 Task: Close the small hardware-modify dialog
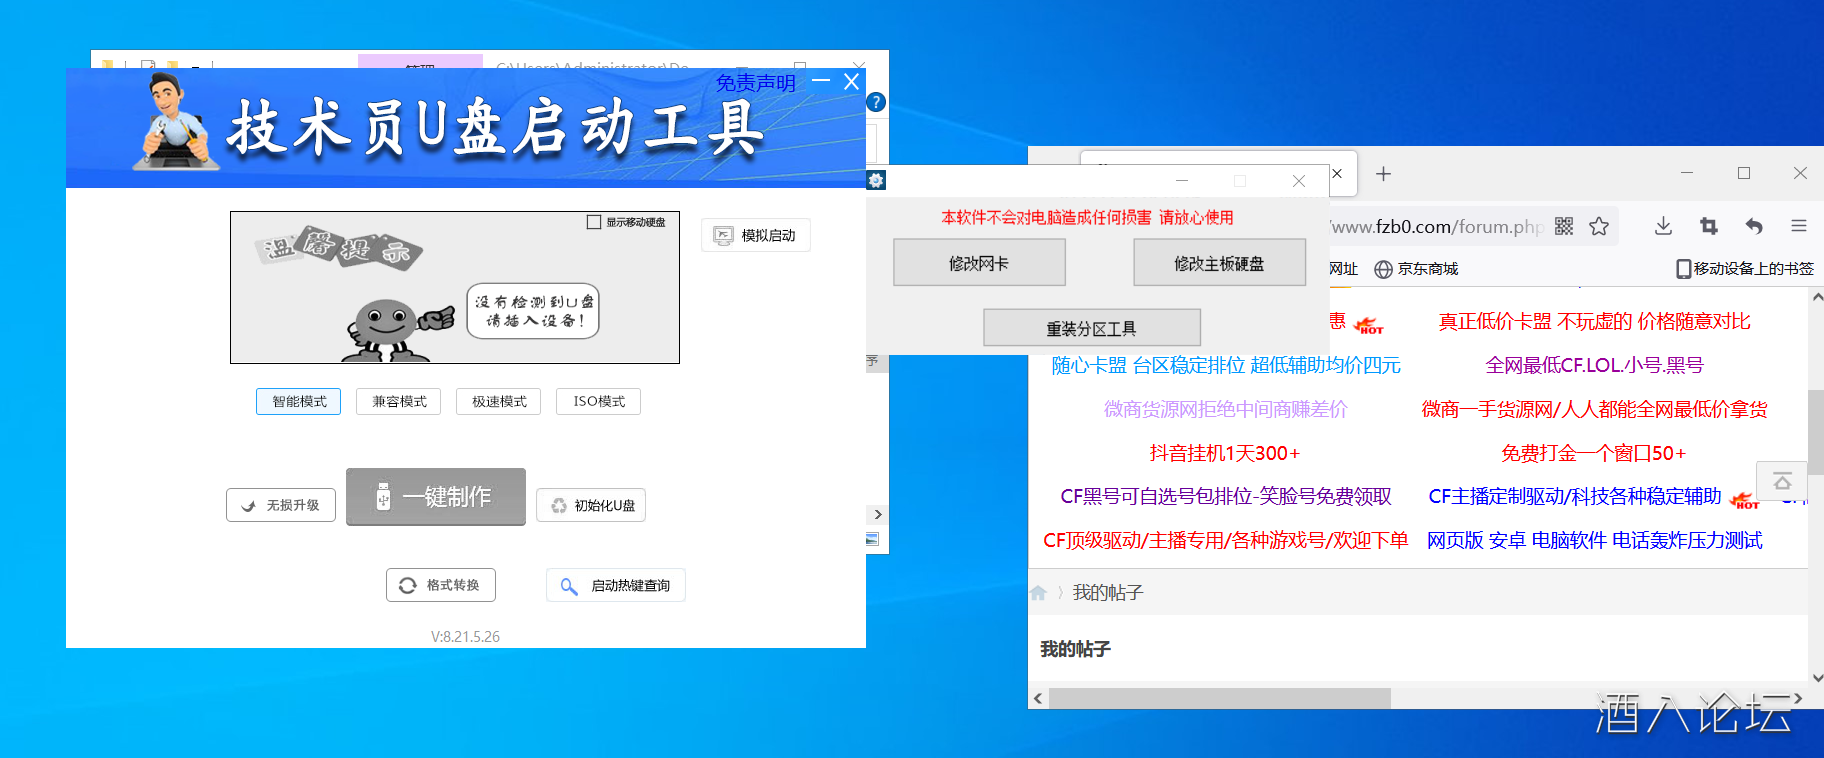click(1298, 181)
